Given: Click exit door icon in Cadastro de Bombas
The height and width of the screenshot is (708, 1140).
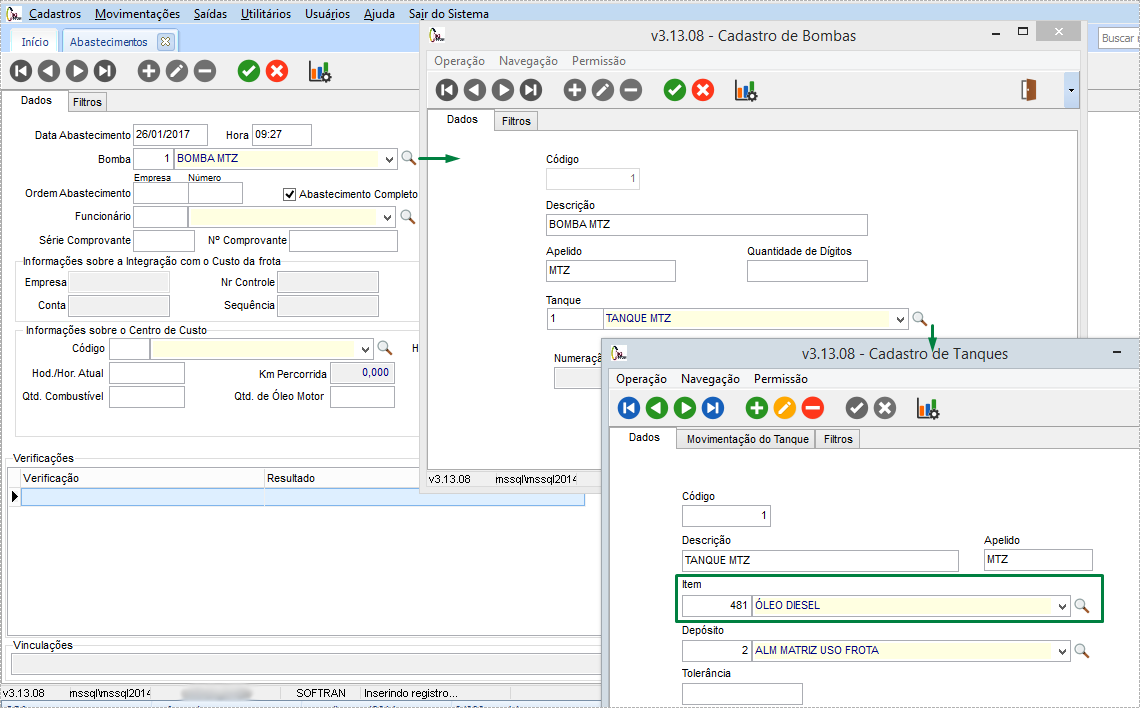Looking at the screenshot, I should 1028,90.
